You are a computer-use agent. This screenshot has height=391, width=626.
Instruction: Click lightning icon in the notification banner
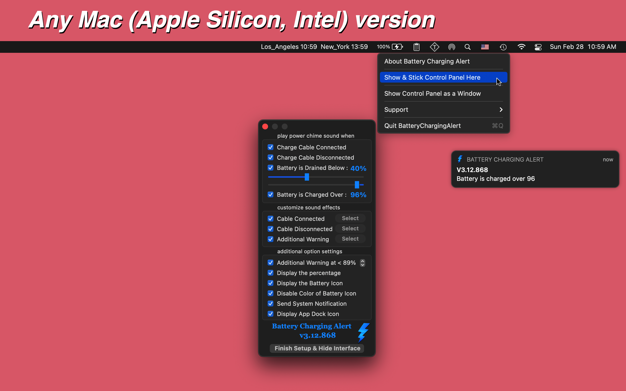pyautogui.click(x=460, y=159)
